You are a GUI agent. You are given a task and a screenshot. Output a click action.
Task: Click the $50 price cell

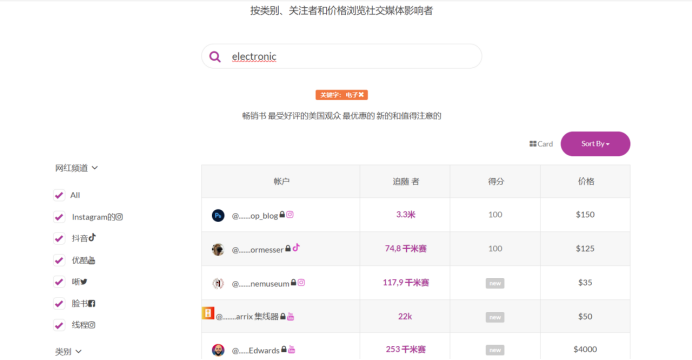585,316
